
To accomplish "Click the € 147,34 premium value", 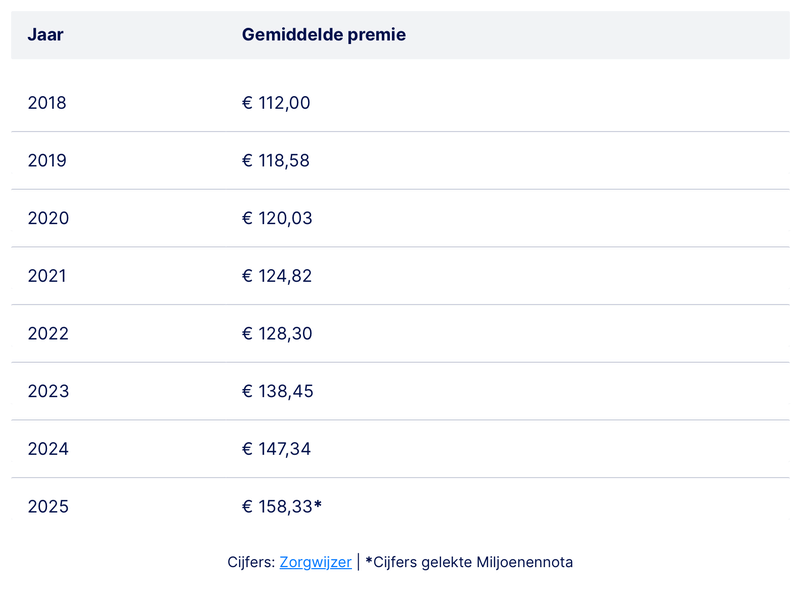I will pos(277,449).
